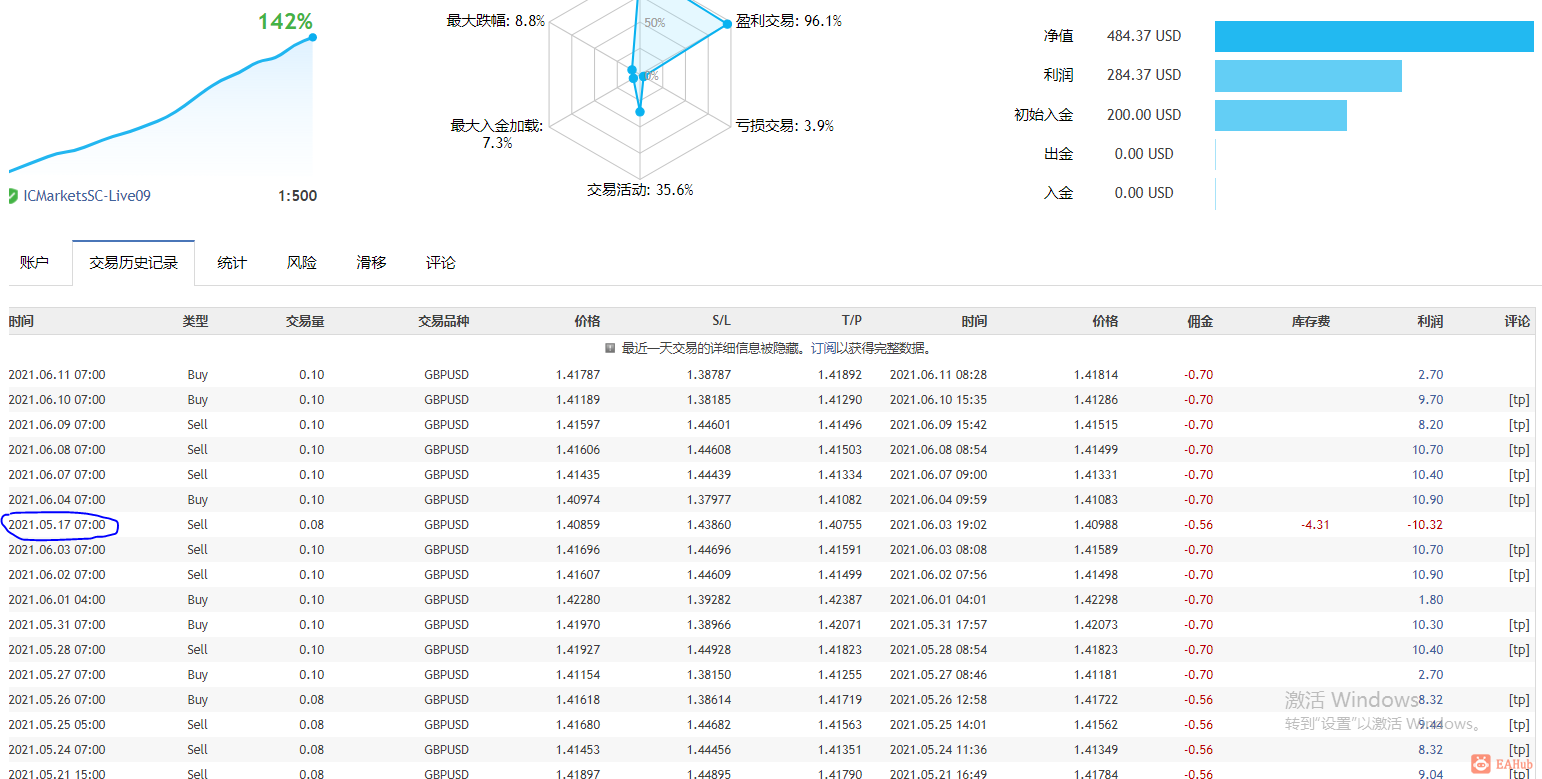Click the 交易活动: 35.6% label
This screenshot has height=779, width=1542.
click(640, 190)
